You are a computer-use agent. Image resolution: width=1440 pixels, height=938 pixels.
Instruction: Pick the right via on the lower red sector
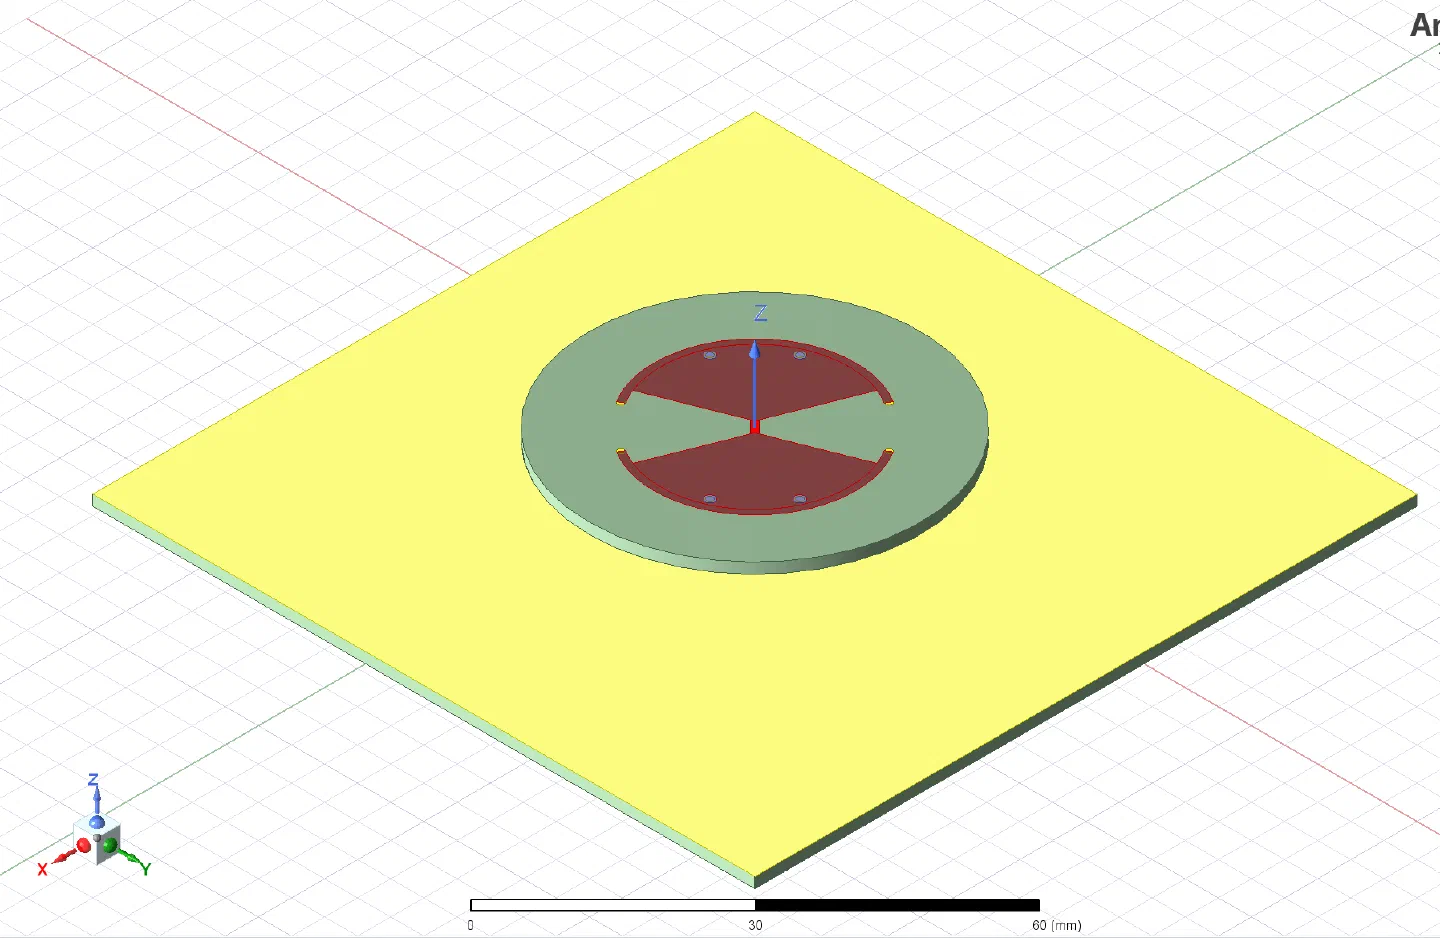tap(799, 498)
